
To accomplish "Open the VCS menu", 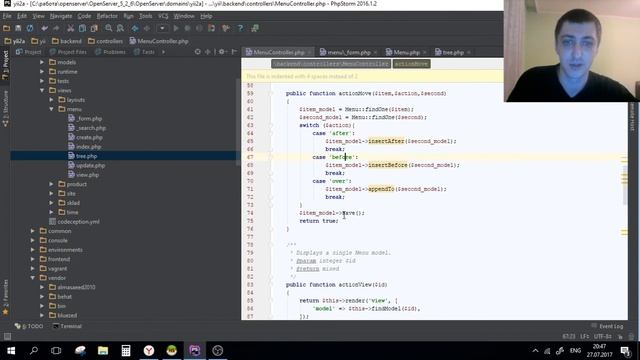I will point(163,16).
